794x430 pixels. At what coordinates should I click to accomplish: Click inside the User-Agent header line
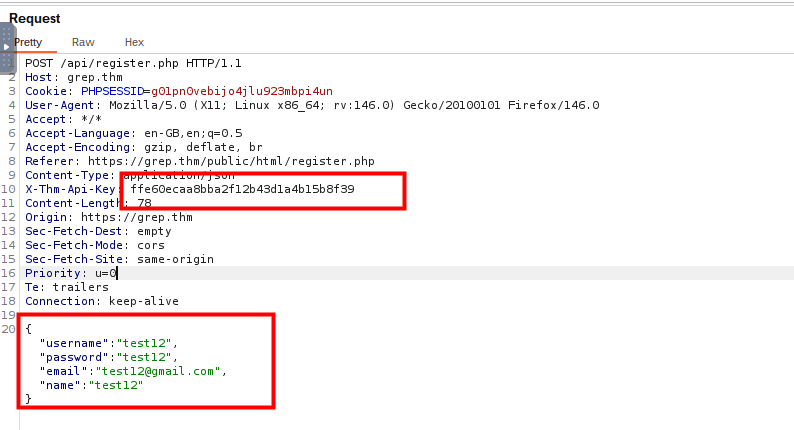click(x=300, y=105)
